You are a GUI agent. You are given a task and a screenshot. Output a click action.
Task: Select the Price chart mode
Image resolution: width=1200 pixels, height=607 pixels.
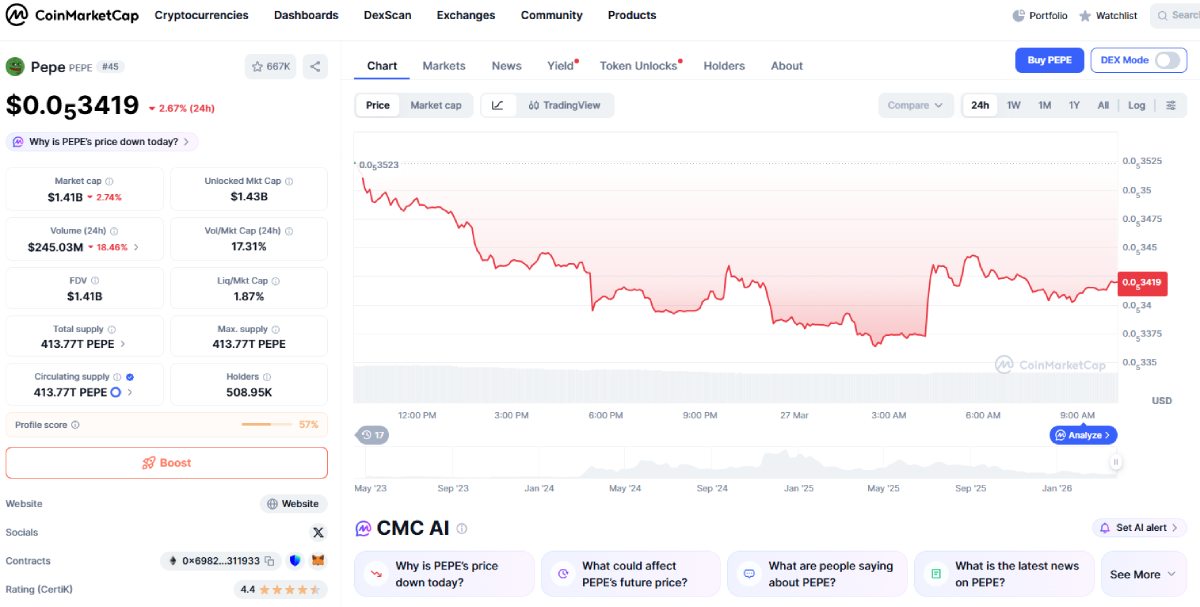[x=378, y=105]
